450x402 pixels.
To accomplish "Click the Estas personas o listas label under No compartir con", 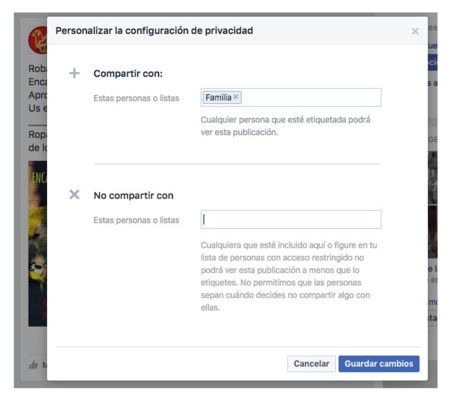I will pyautogui.click(x=136, y=220).
